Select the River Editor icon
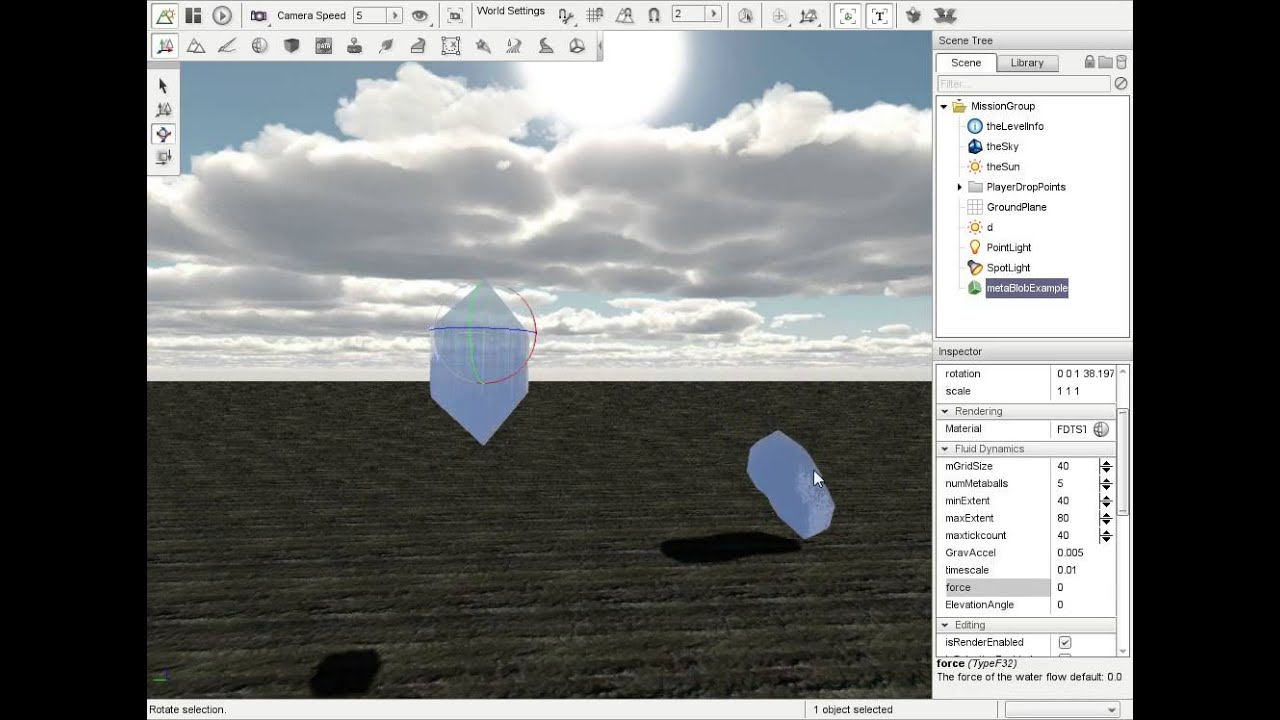1280x720 pixels. 514,45
